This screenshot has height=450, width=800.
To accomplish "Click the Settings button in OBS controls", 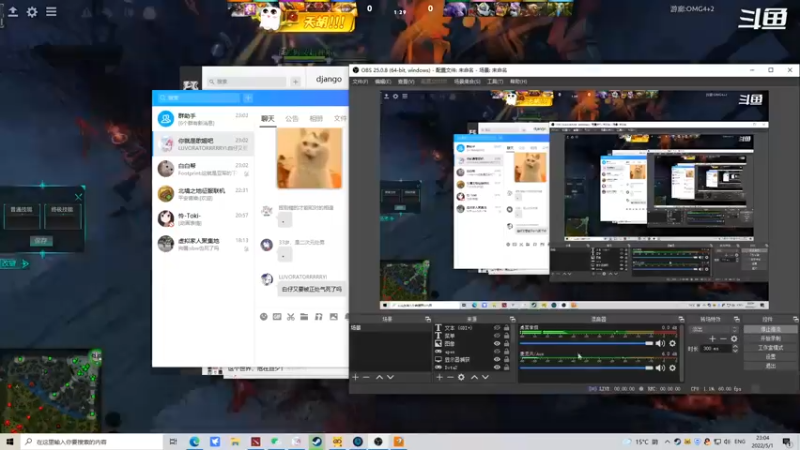I will click(x=770, y=357).
